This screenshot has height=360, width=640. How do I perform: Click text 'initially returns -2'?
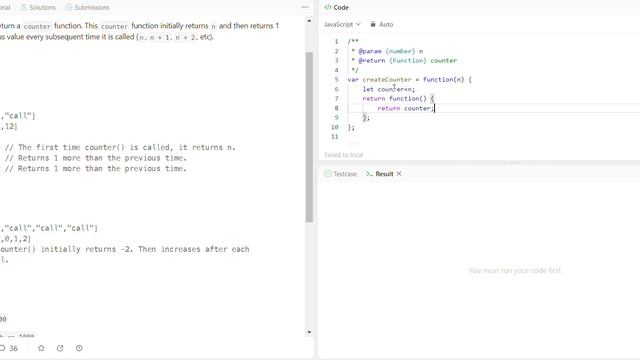click(x=85, y=249)
